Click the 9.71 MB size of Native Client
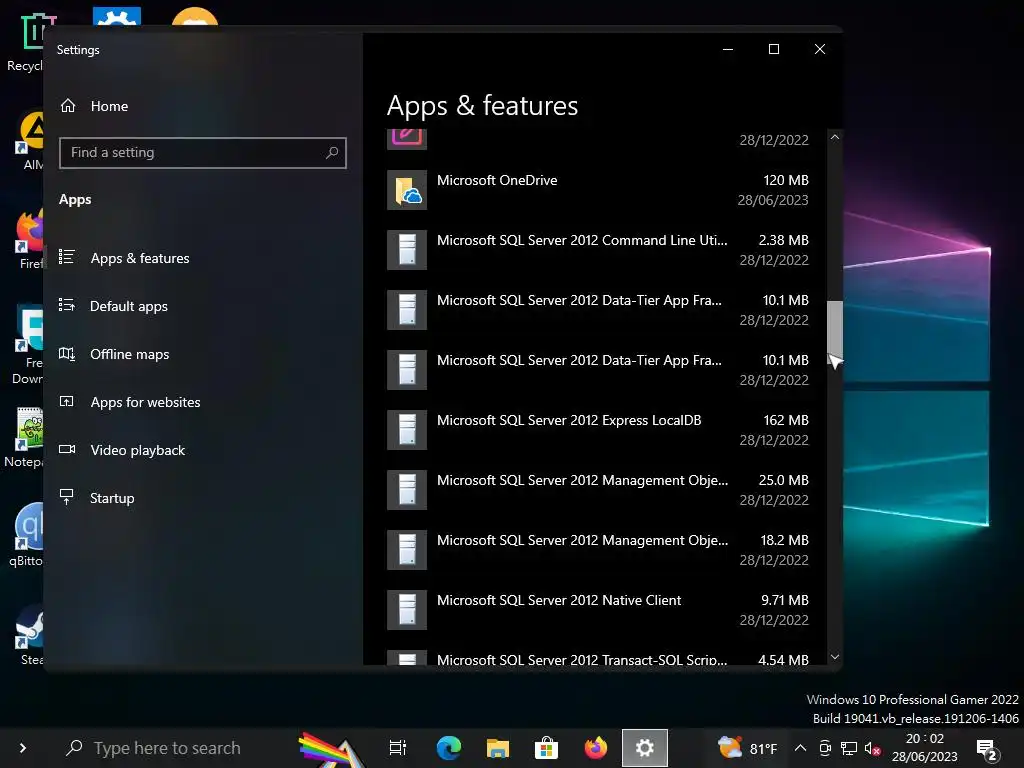 click(784, 600)
